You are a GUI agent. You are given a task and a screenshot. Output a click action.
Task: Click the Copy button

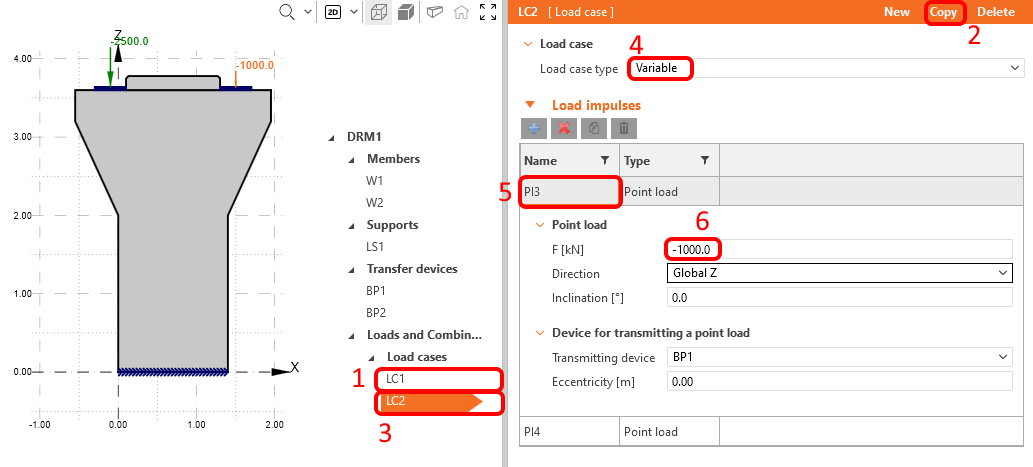943,12
